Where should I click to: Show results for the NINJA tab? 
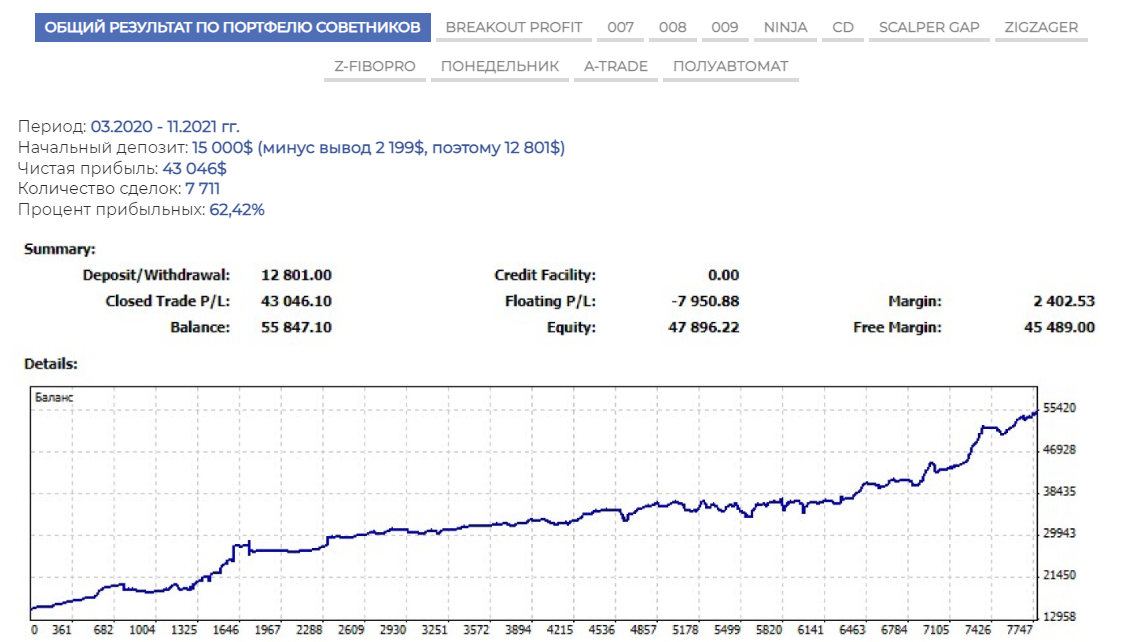click(x=785, y=27)
